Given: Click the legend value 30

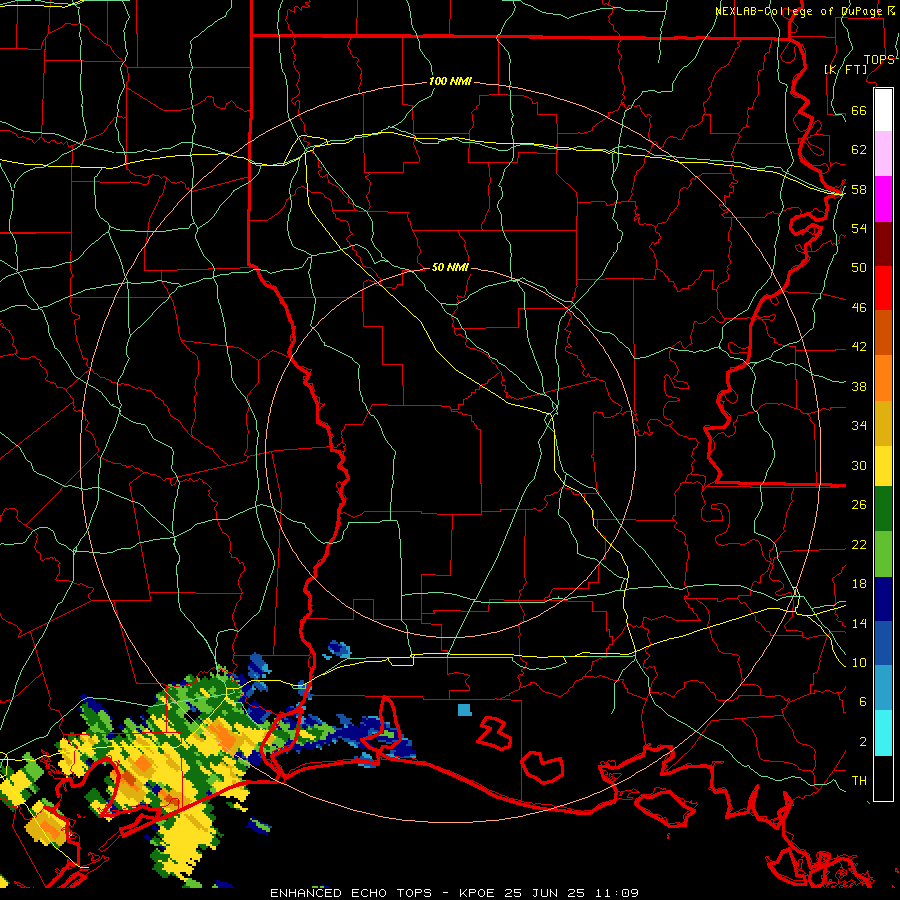Looking at the screenshot, I should 859,465.
